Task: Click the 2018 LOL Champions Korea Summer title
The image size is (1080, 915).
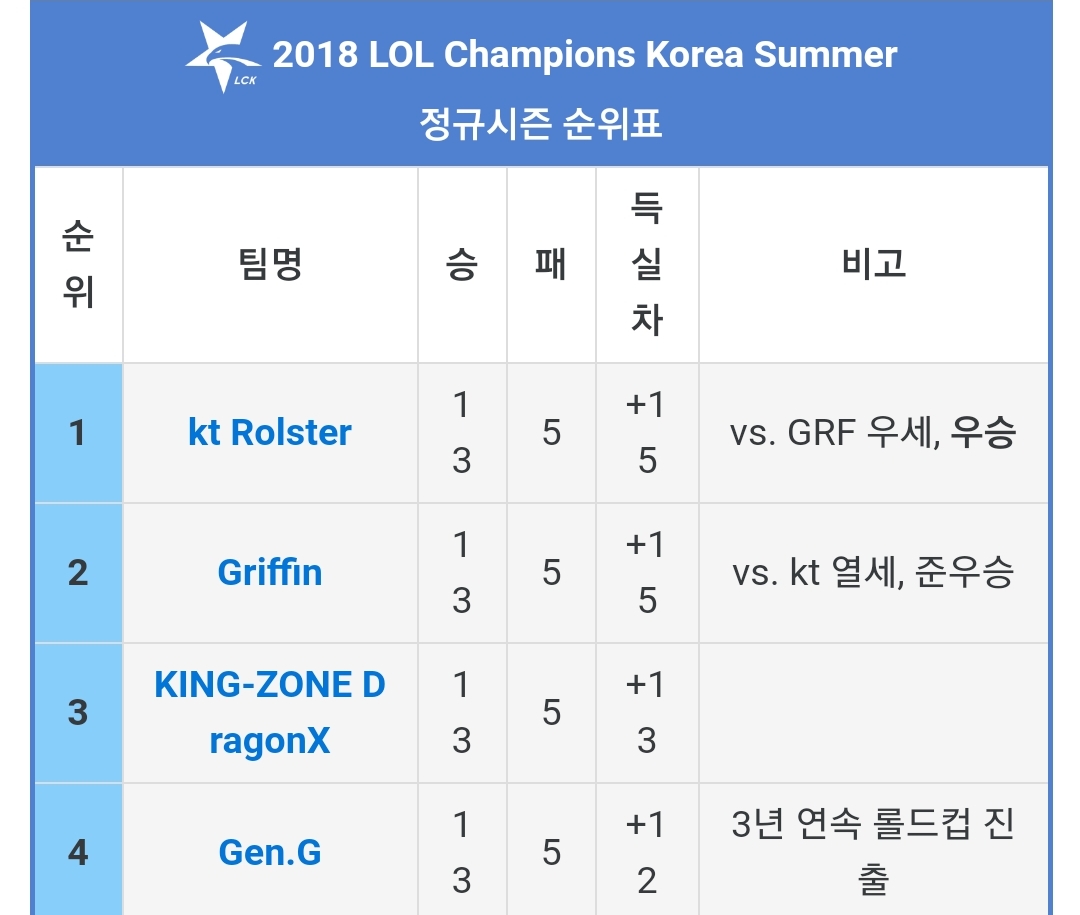Action: pos(585,54)
